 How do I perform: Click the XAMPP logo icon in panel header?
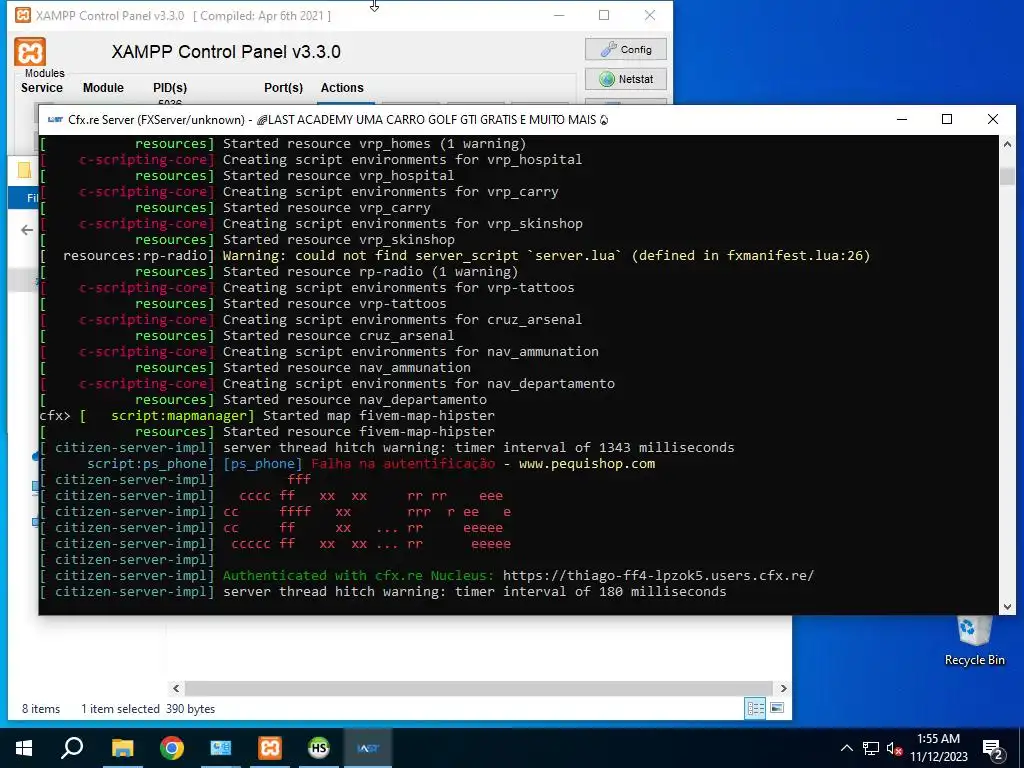(30, 52)
